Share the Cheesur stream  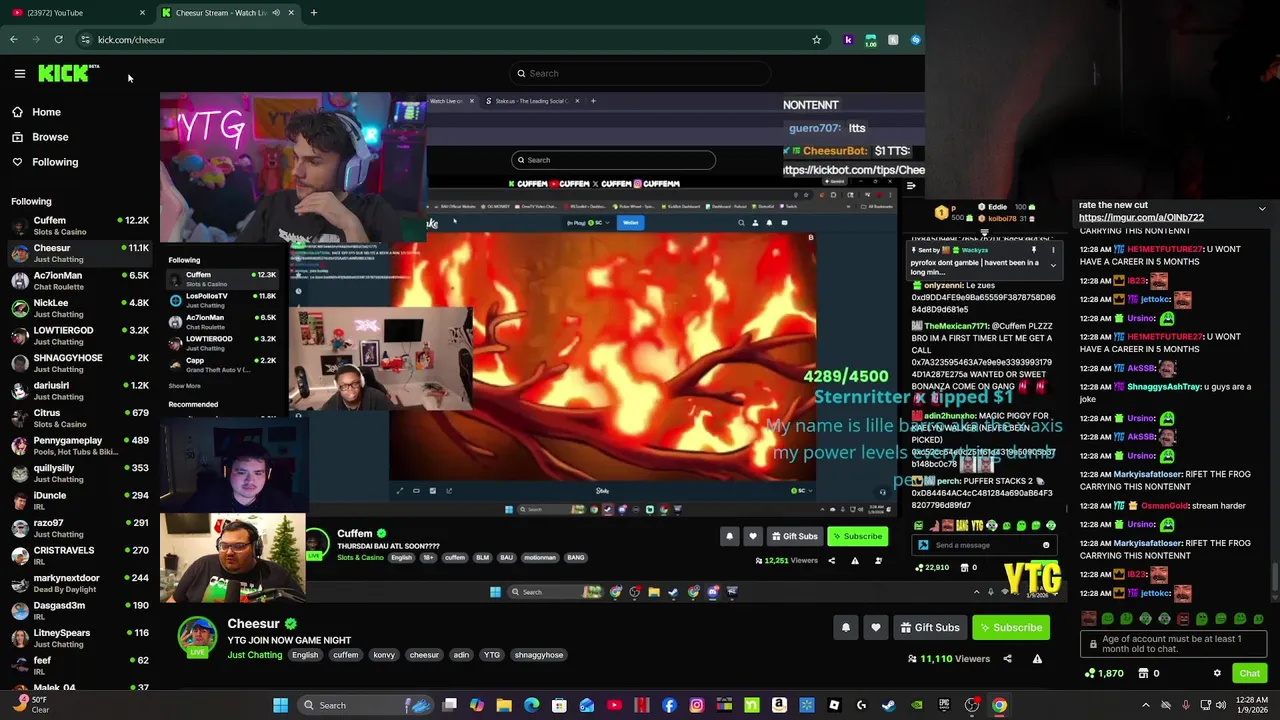tap(1007, 659)
